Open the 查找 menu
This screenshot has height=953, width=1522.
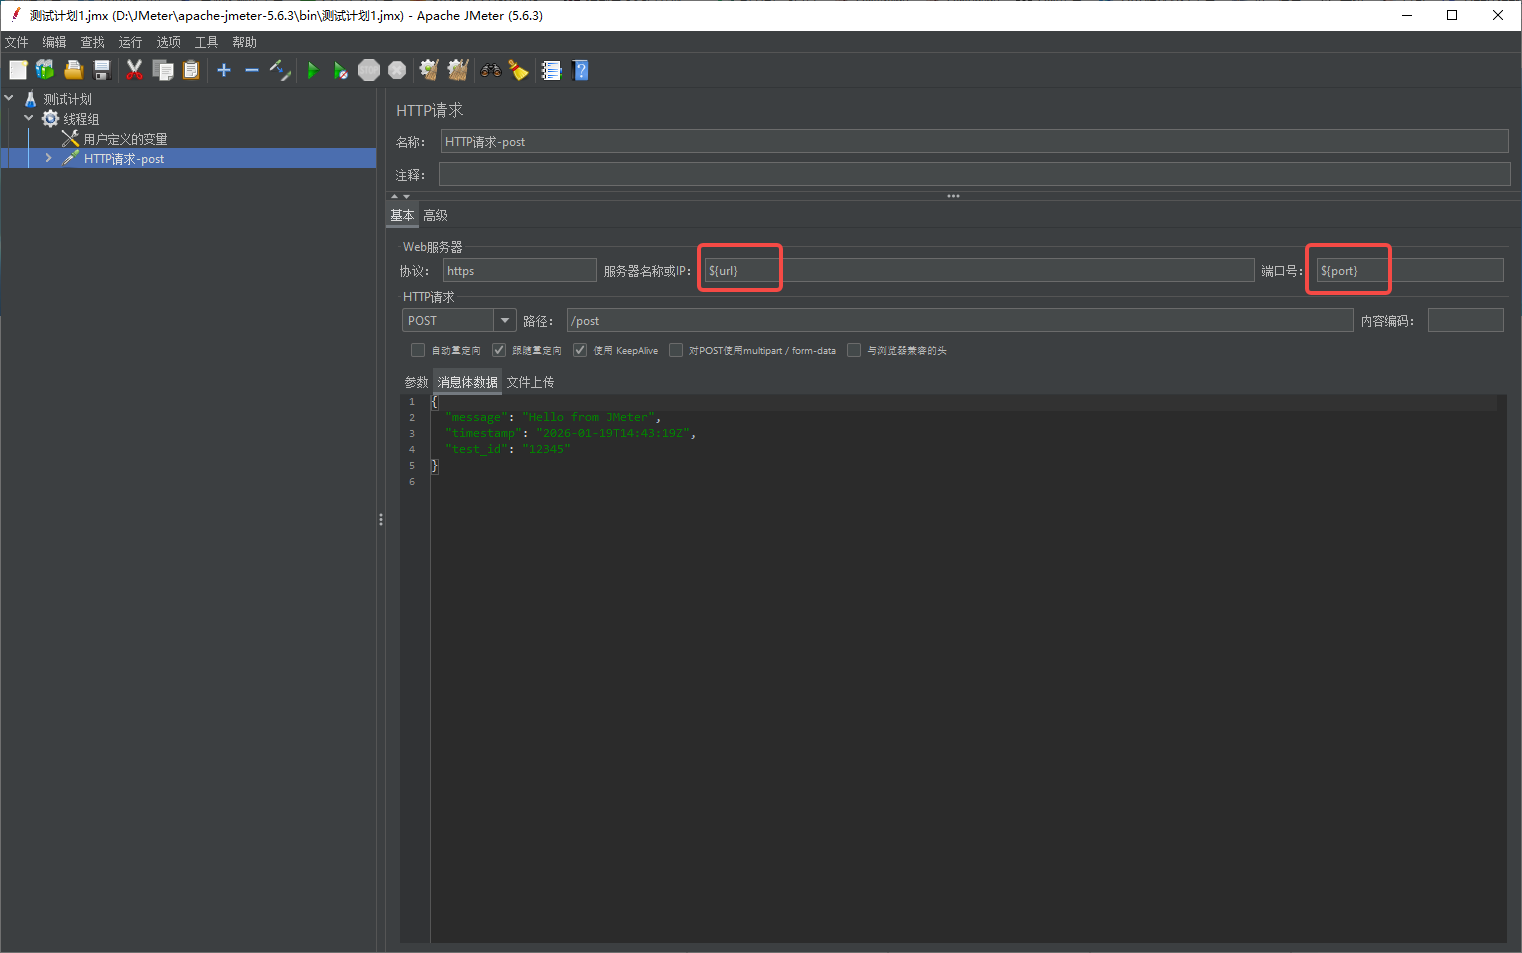(x=92, y=42)
